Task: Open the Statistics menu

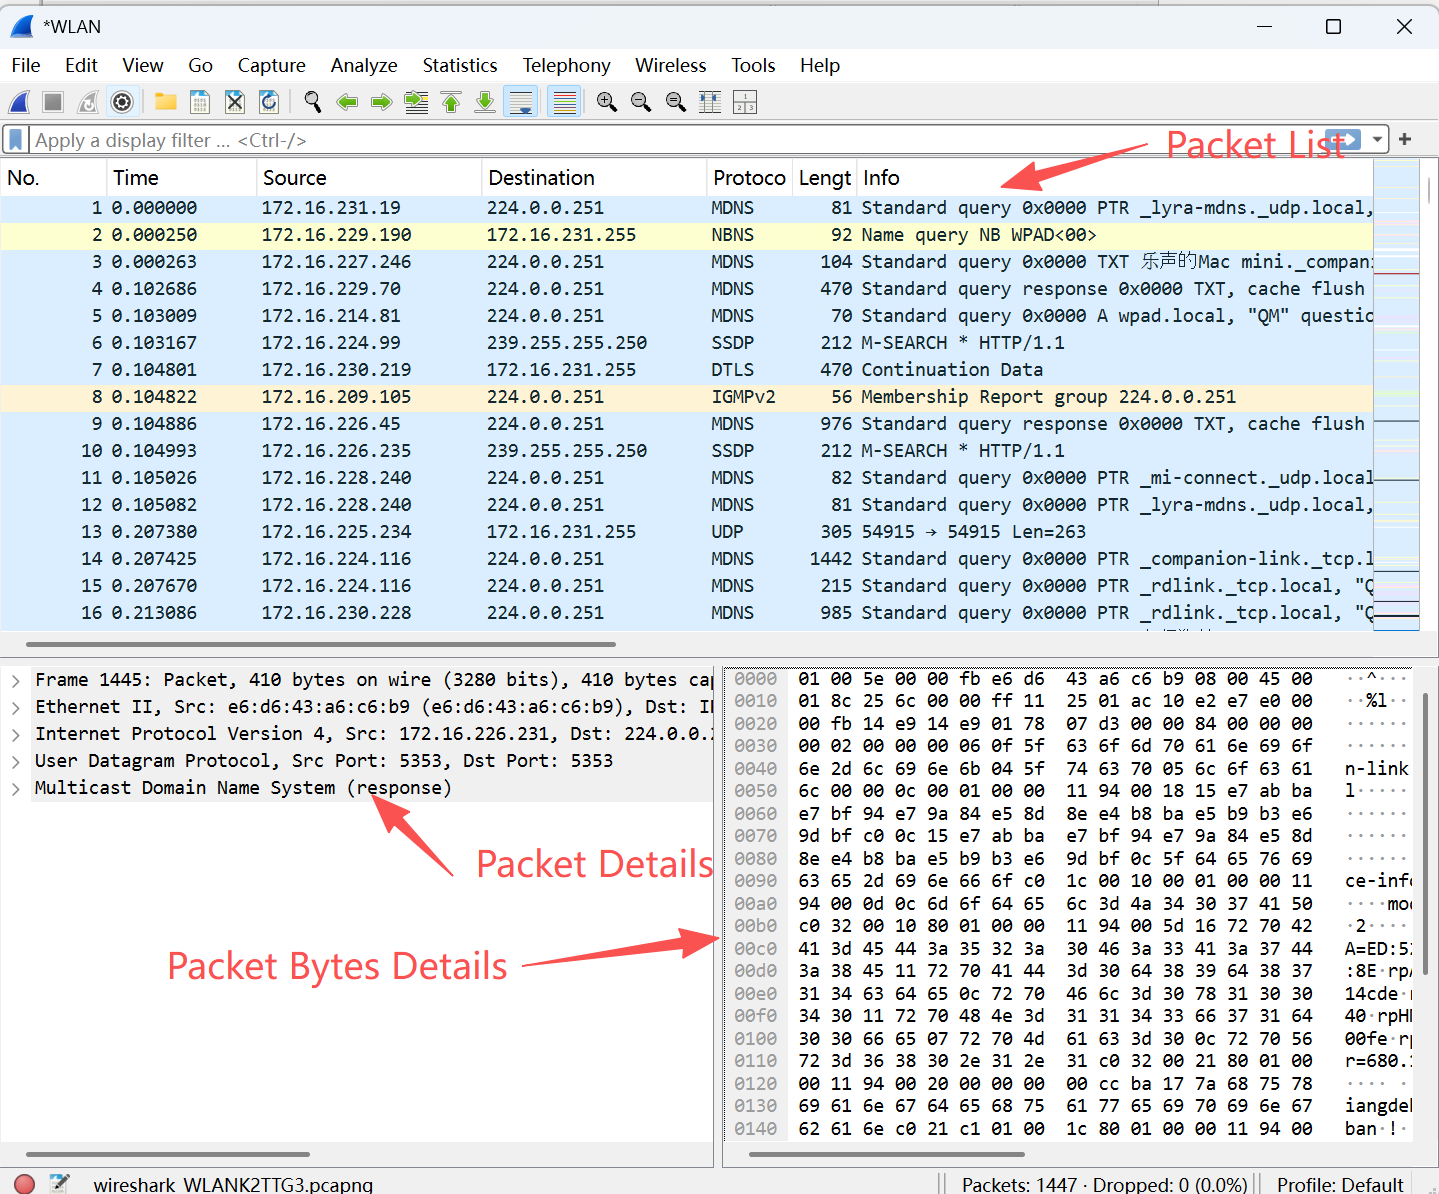Action: 459,66
